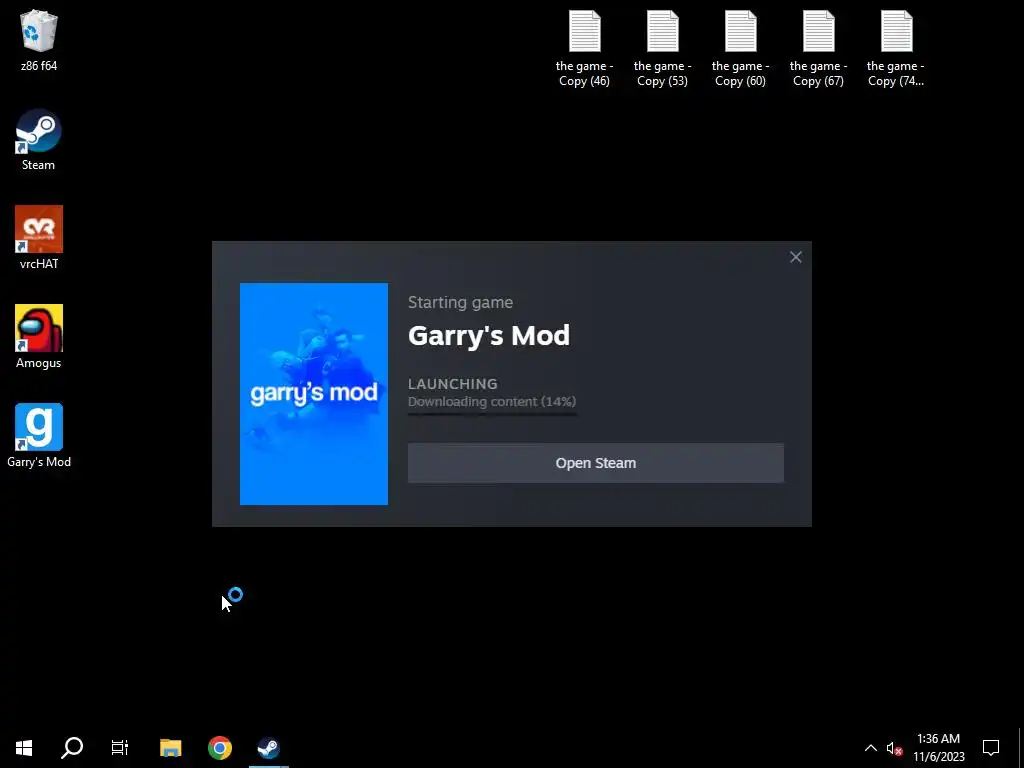This screenshot has width=1024, height=768.
Task: Select the Garry's Mod desktop shortcut
Action: point(39,436)
